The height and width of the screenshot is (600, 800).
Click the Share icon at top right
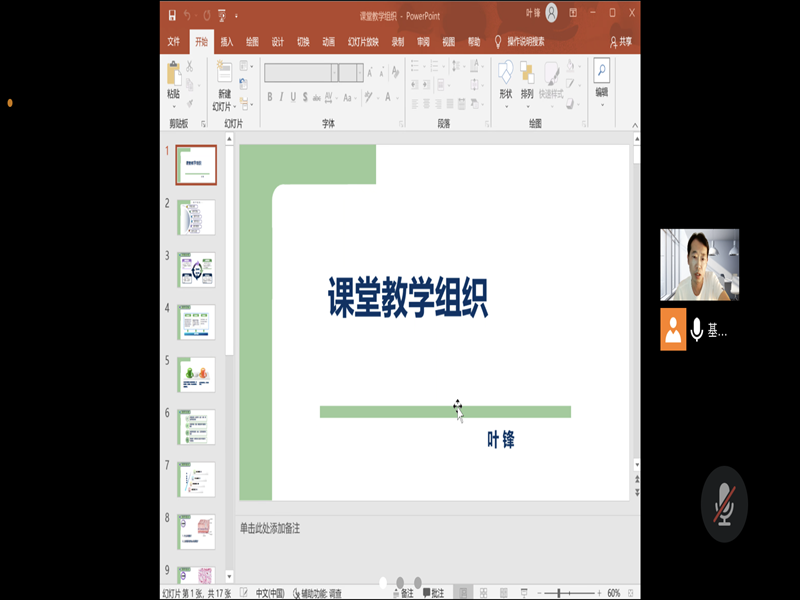[x=620, y=42]
